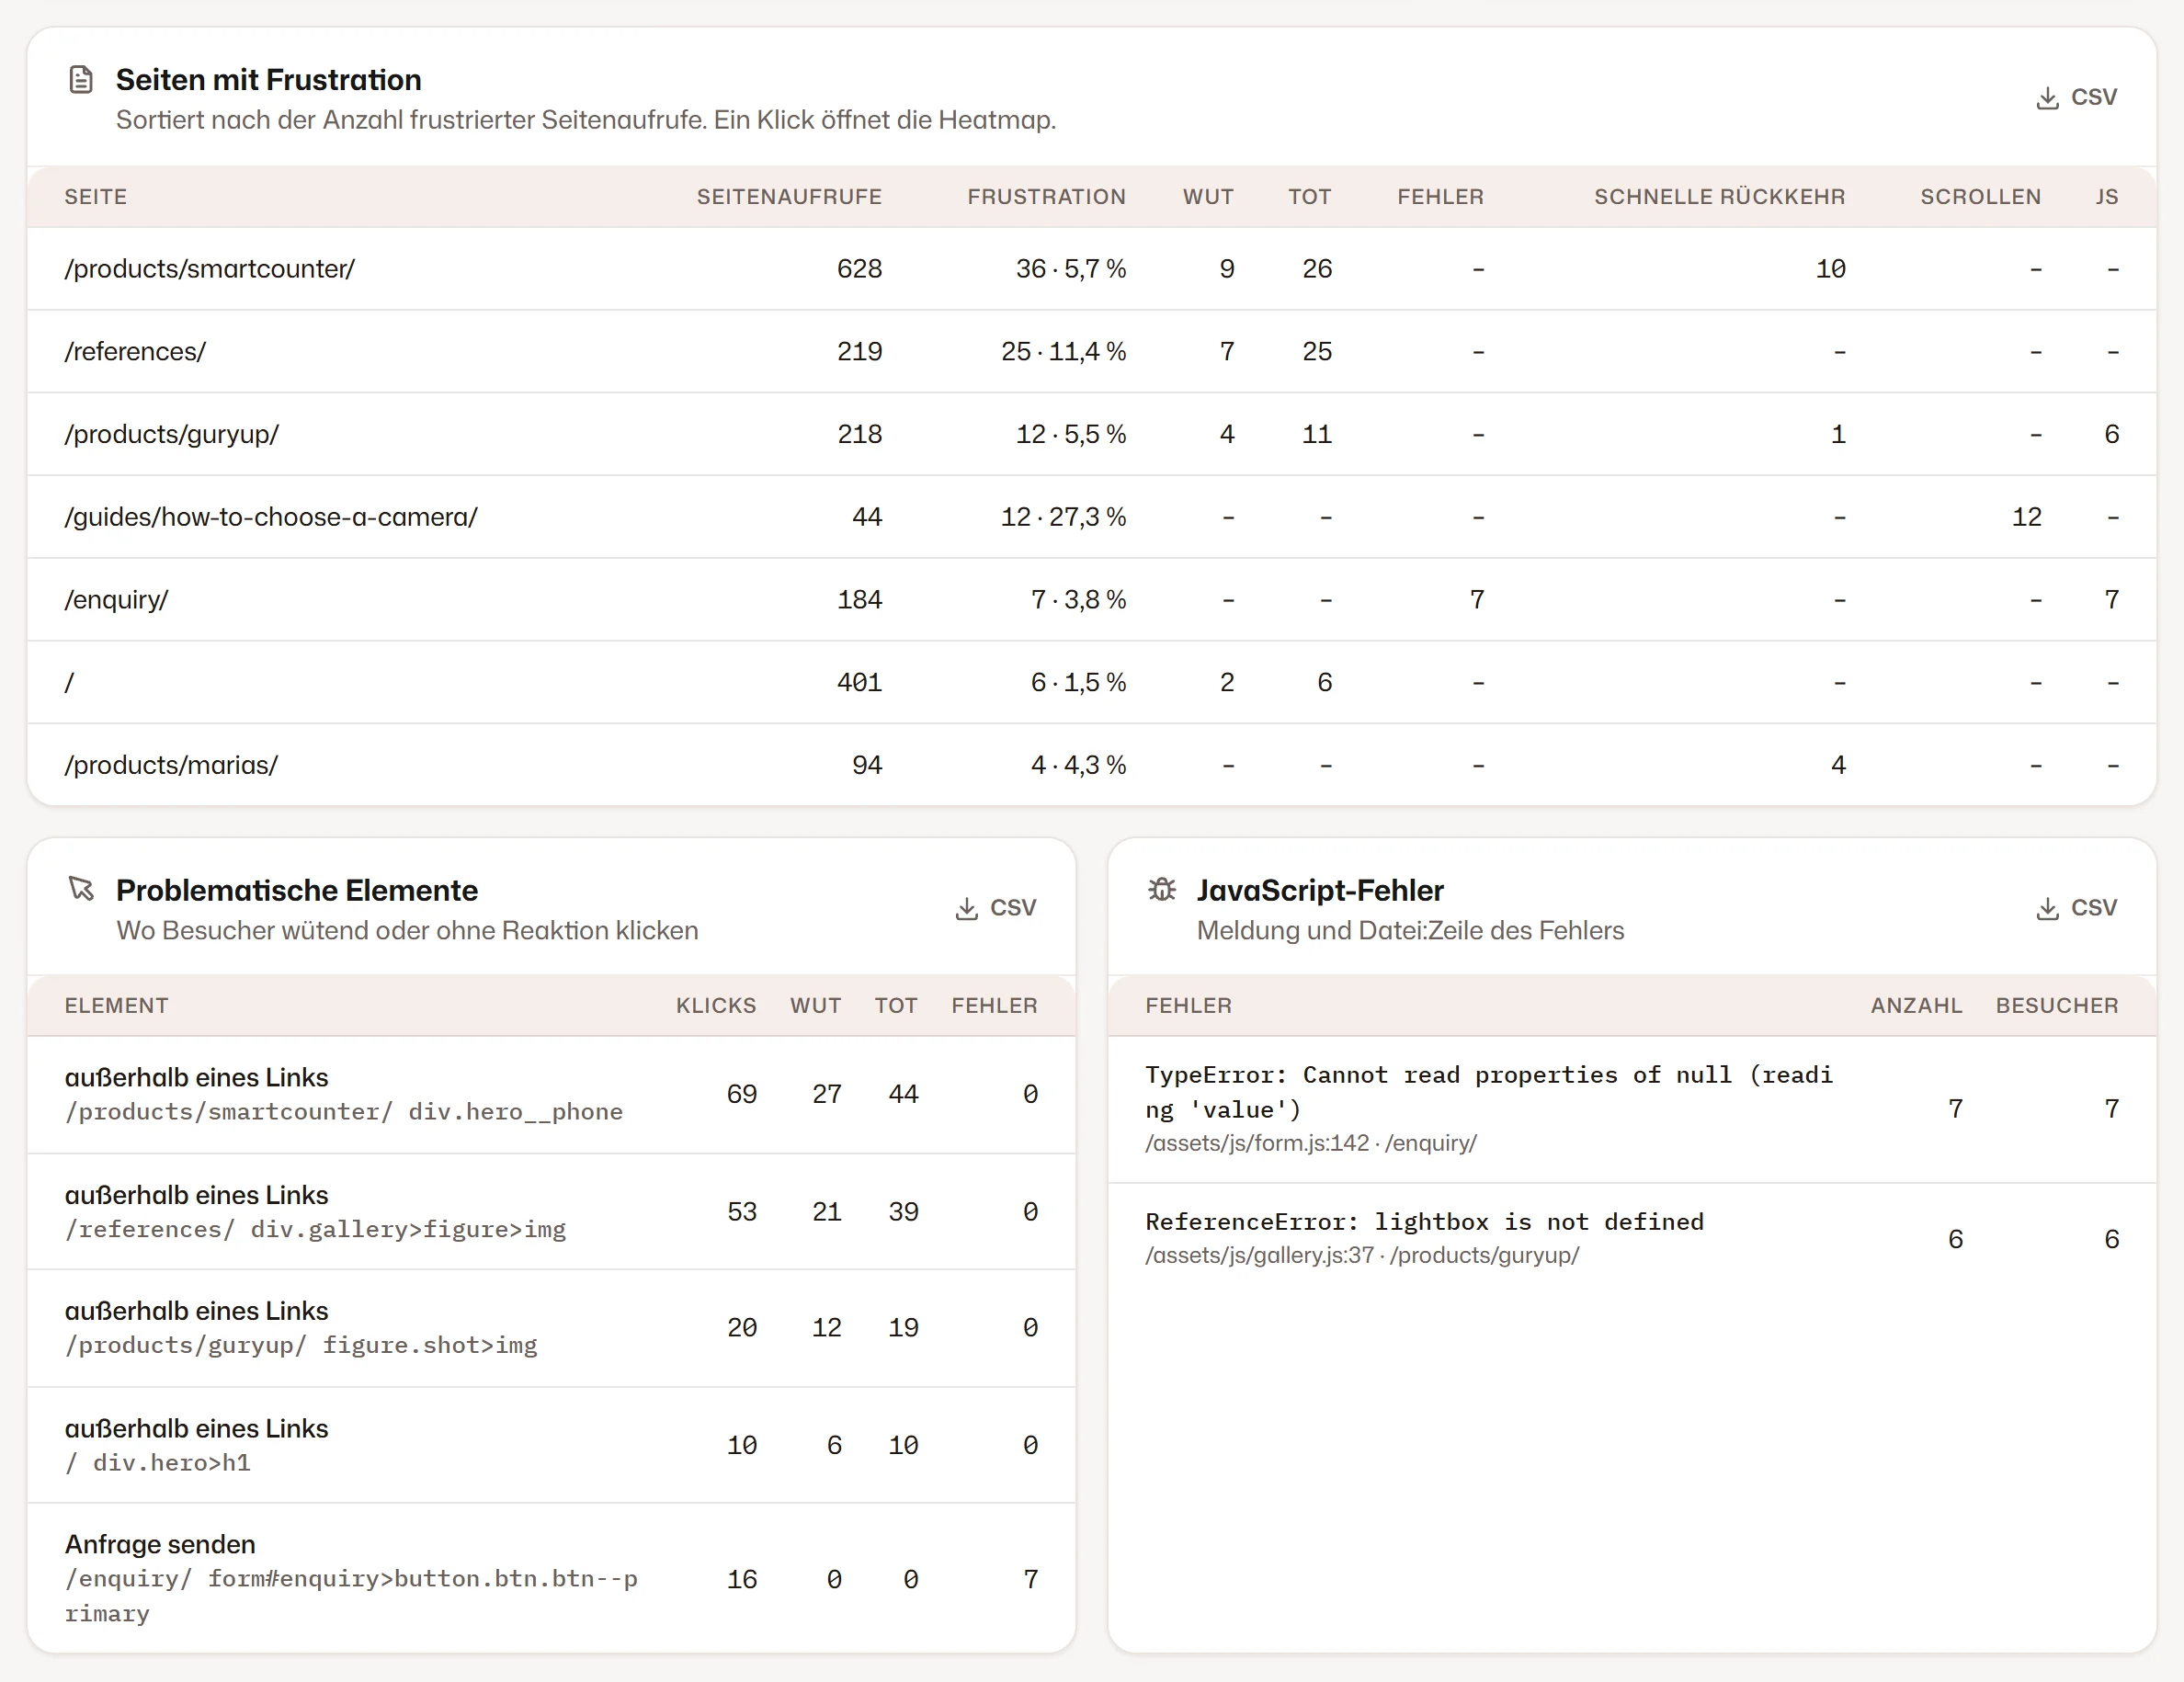This screenshot has height=1682, width=2184.
Task: Click the 12 · 27,3 % frustration value
Action: (x=1063, y=517)
